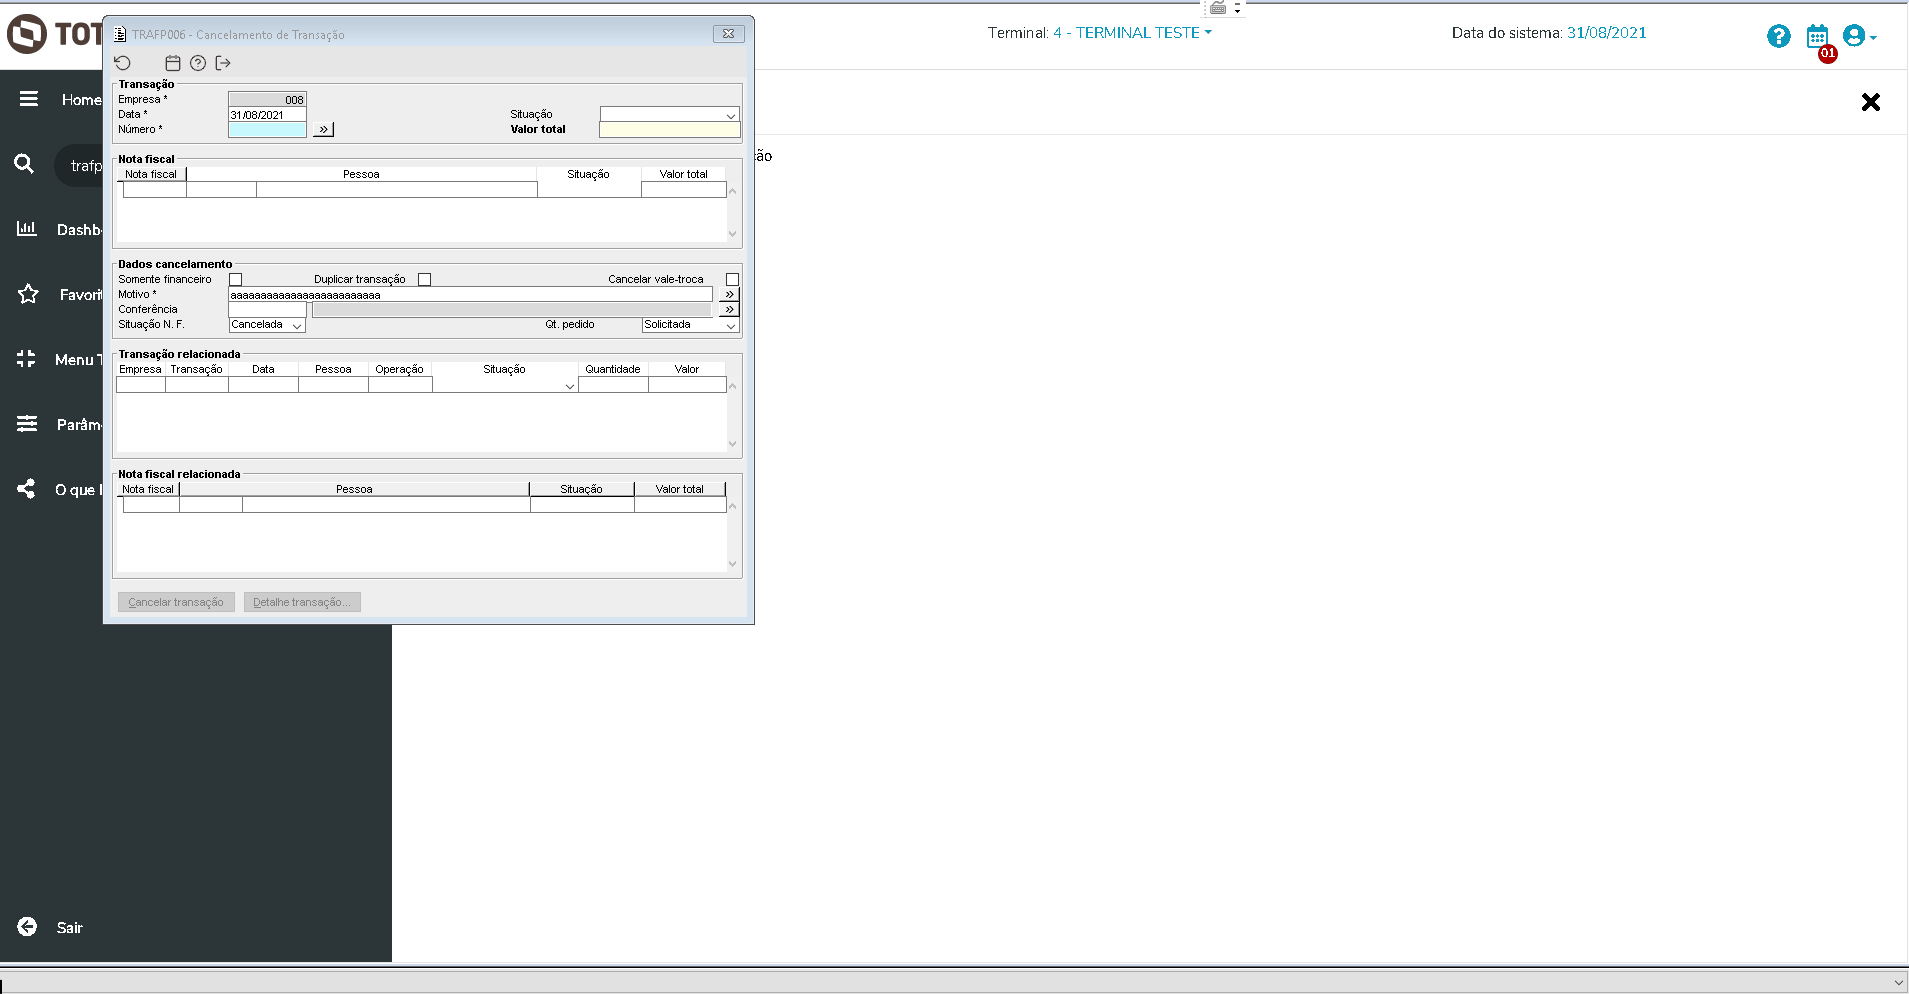Click scroll-up arrow in Nota fiscal relacionada grid
1909x994 pixels.
point(732,506)
